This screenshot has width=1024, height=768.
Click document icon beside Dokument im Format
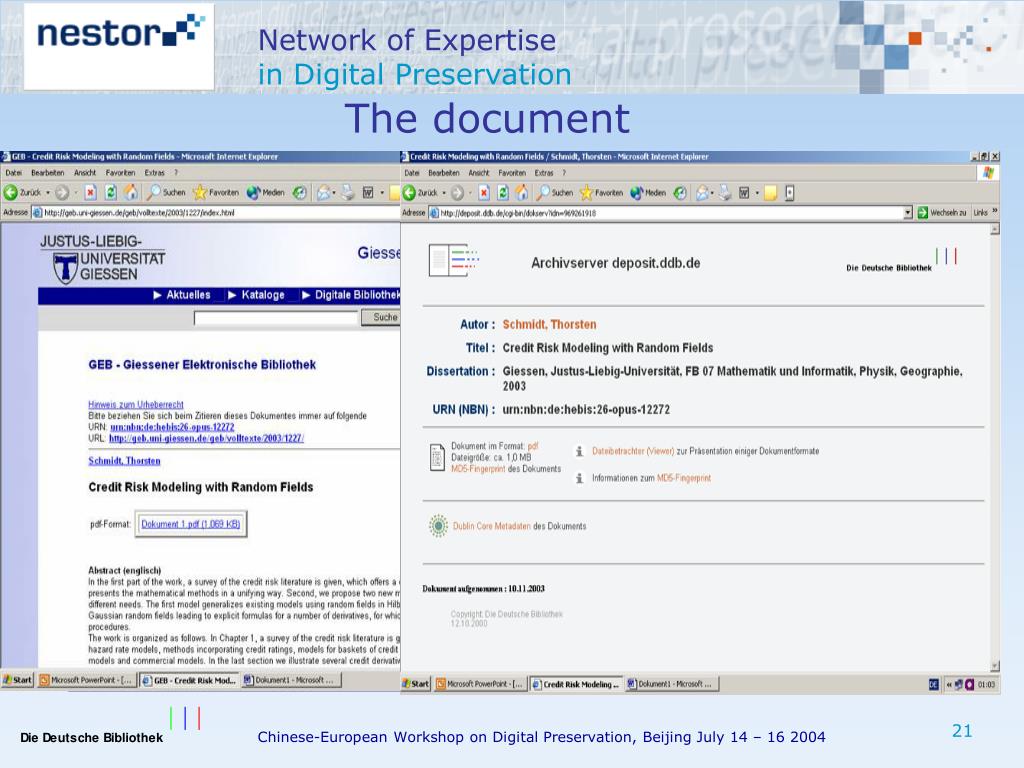coord(438,457)
